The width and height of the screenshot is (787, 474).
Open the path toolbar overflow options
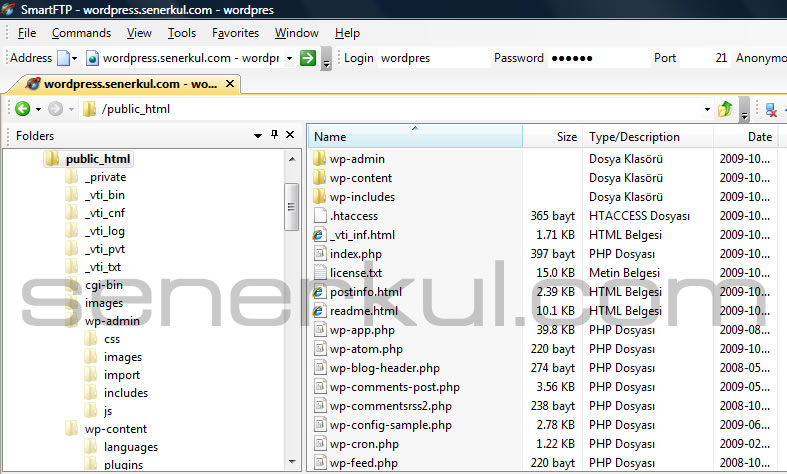pyautogui.click(x=744, y=109)
